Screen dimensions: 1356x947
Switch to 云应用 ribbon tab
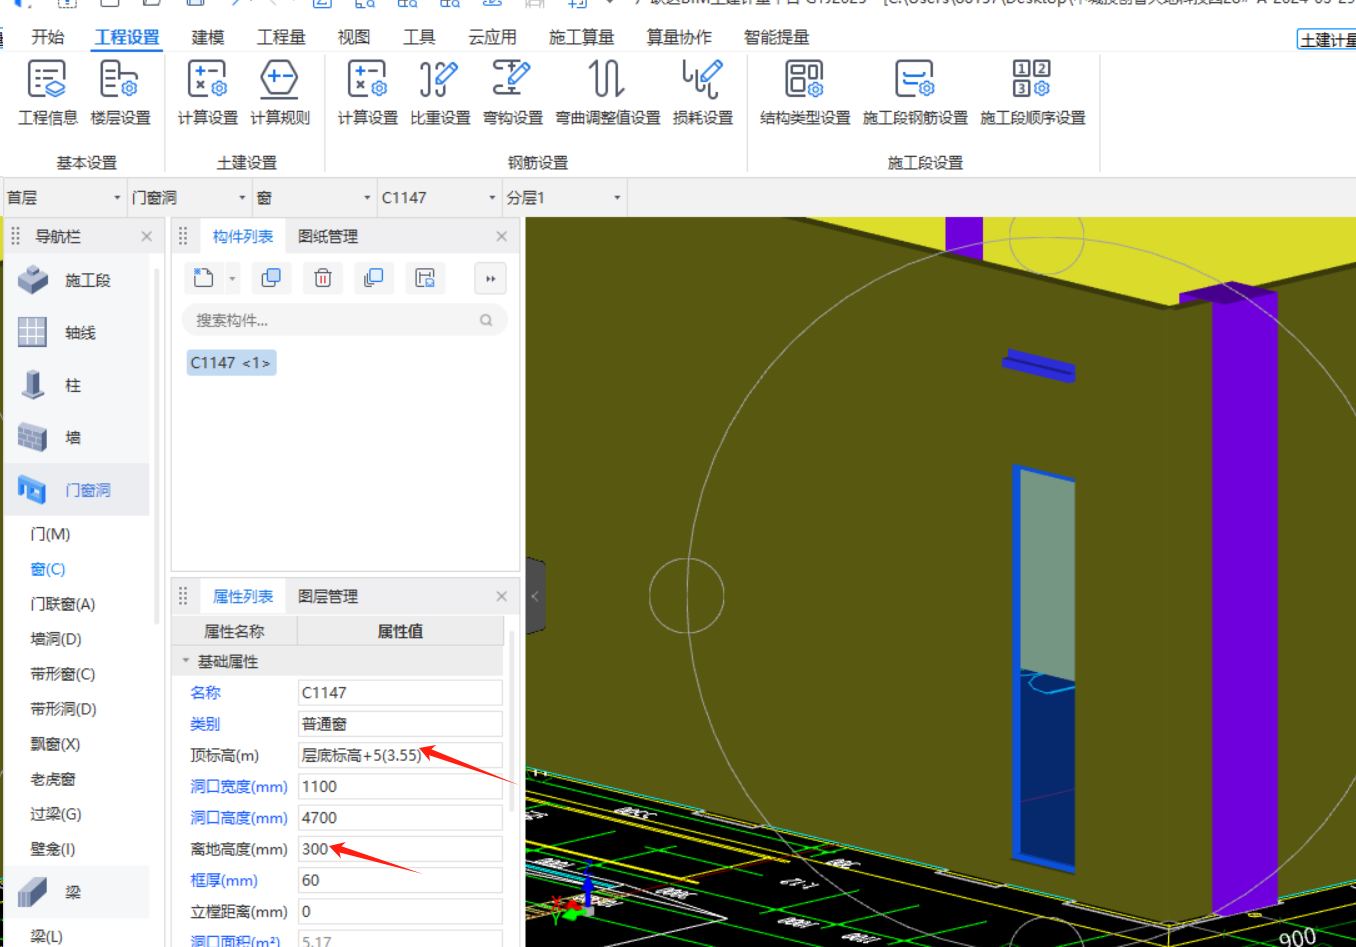(x=492, y=37)
